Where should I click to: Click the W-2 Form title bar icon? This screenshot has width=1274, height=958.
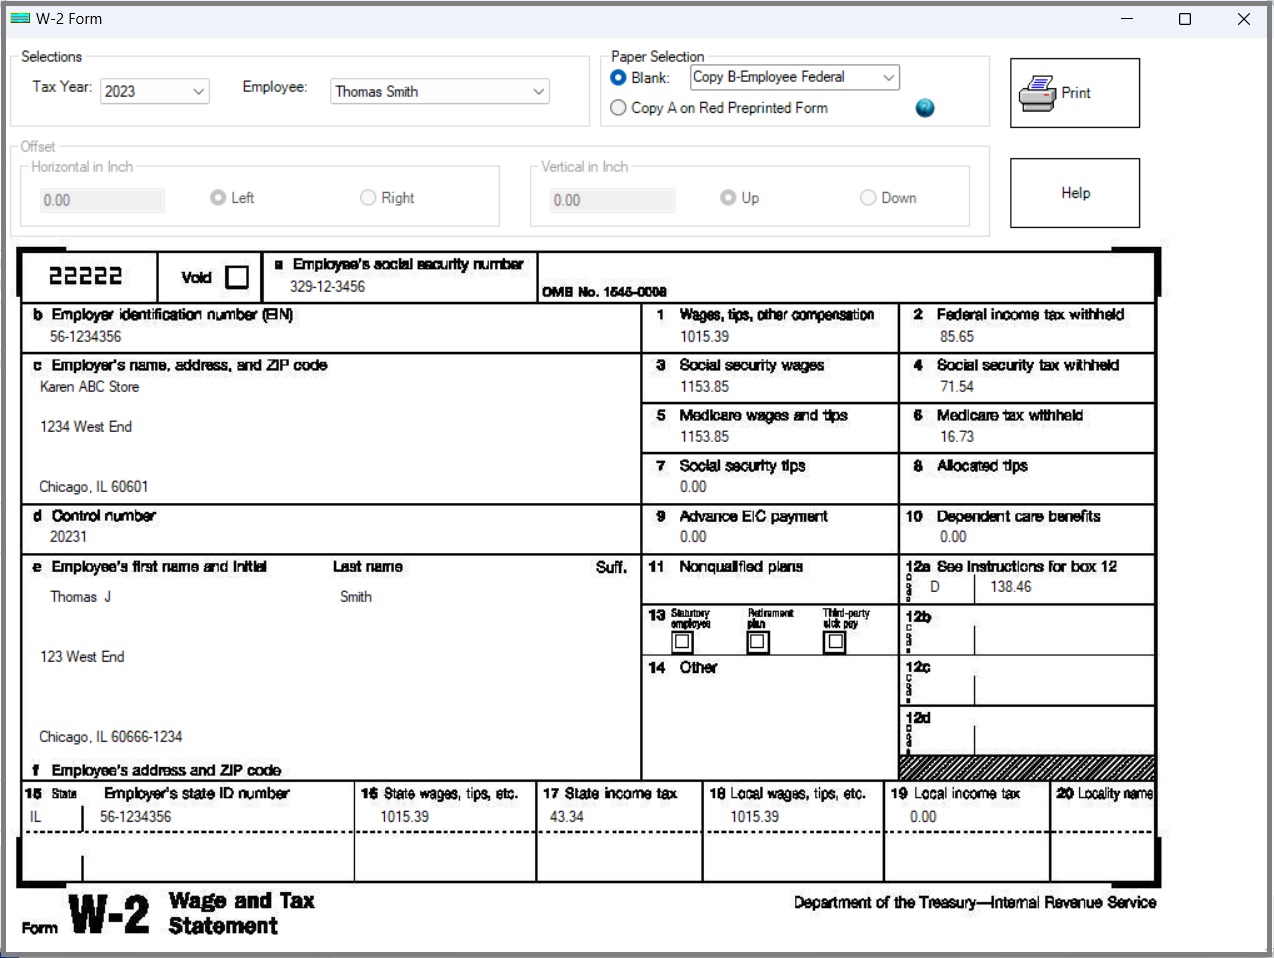20,18
